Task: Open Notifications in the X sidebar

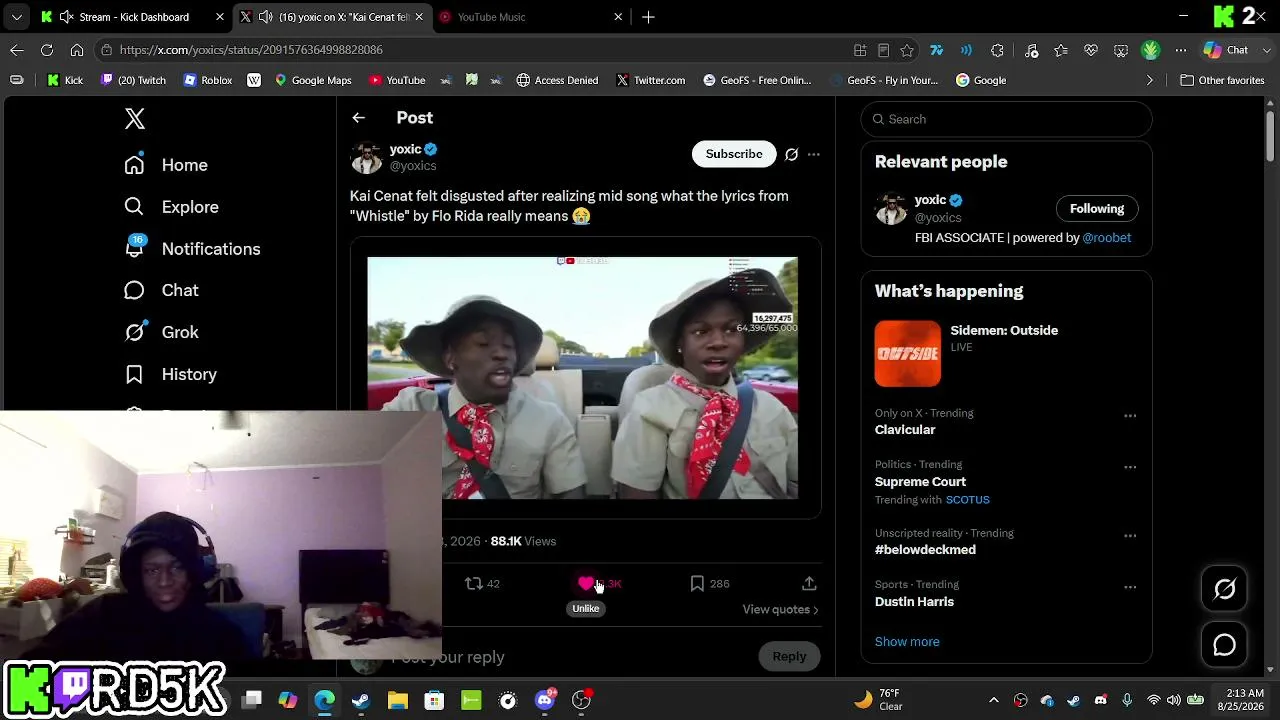Action: (x=192, y=249)
